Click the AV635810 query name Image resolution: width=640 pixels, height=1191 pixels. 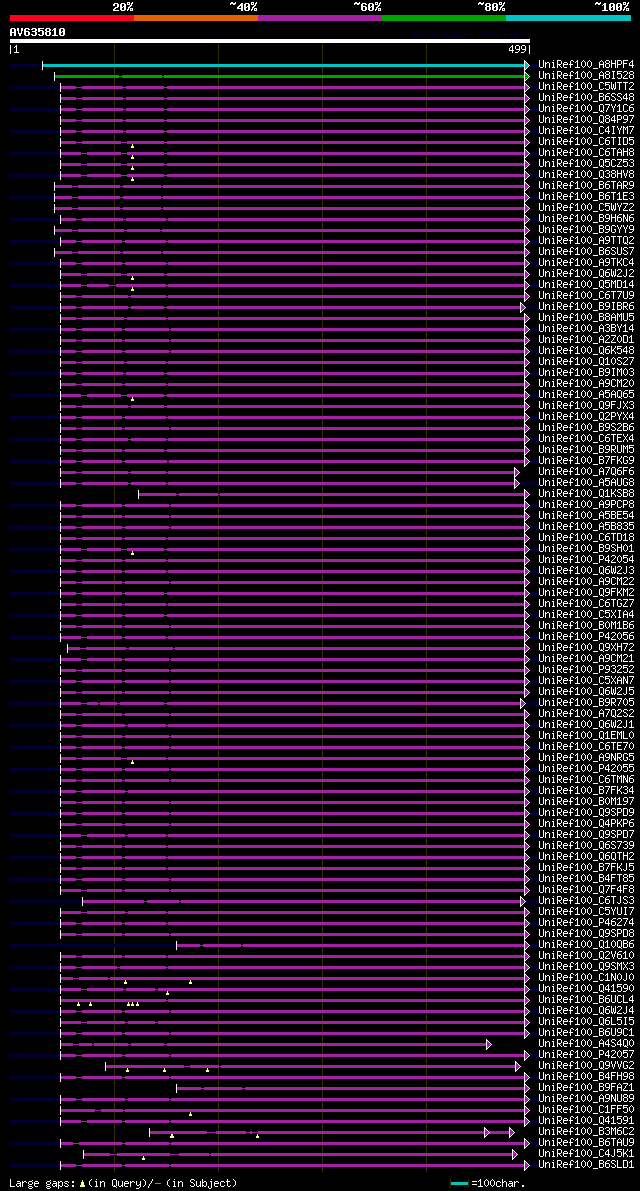coord(37,32)
